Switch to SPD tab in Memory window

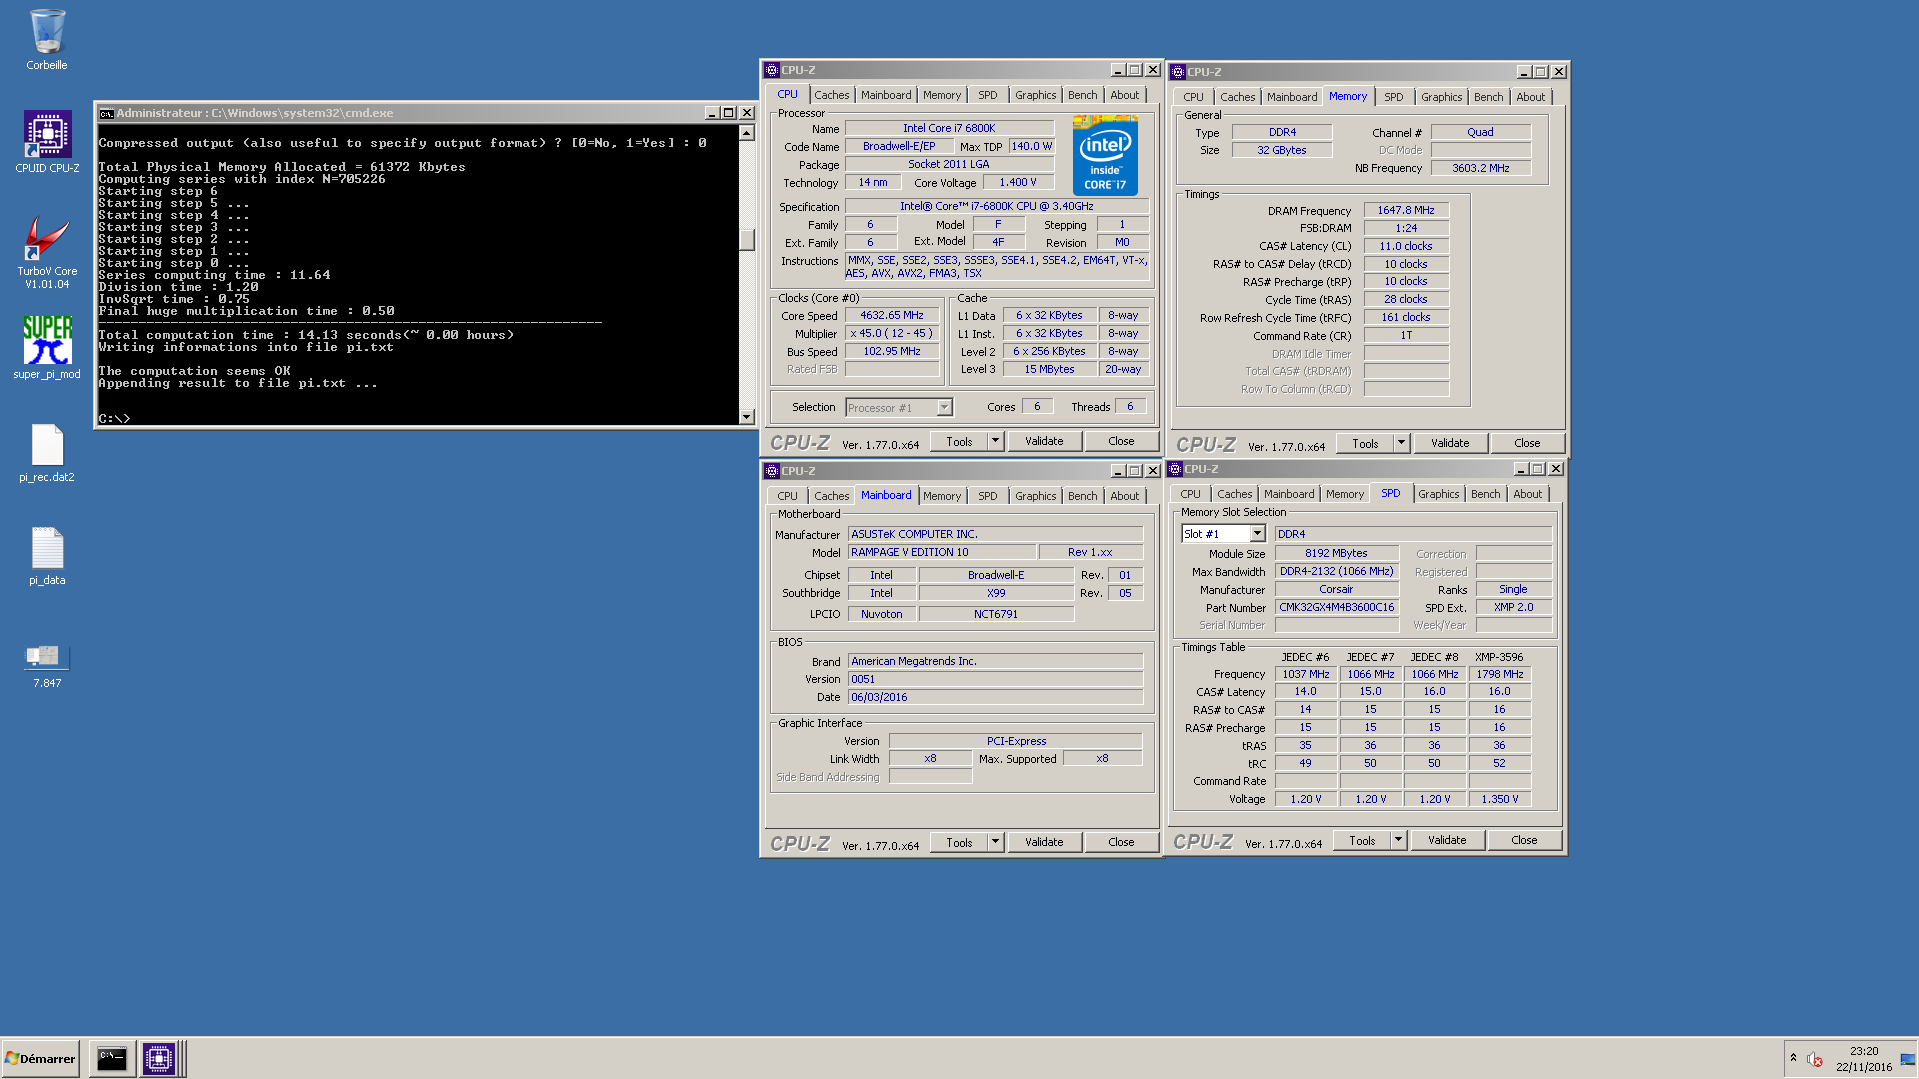pos(1393,97)
